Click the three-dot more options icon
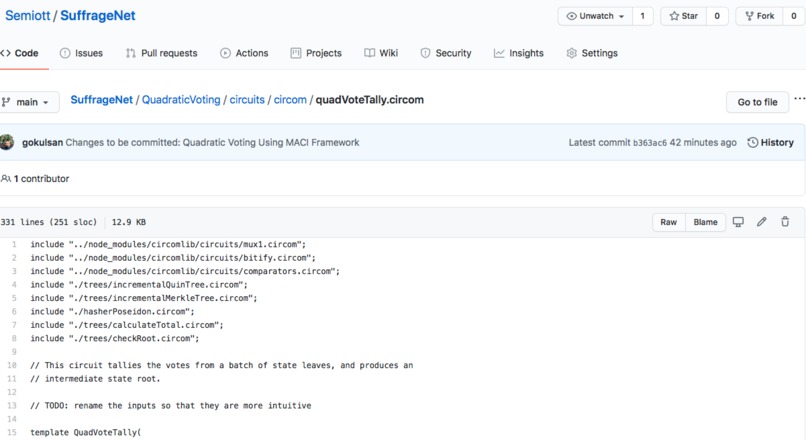This screenshot has width=806, height=440. 799,99
